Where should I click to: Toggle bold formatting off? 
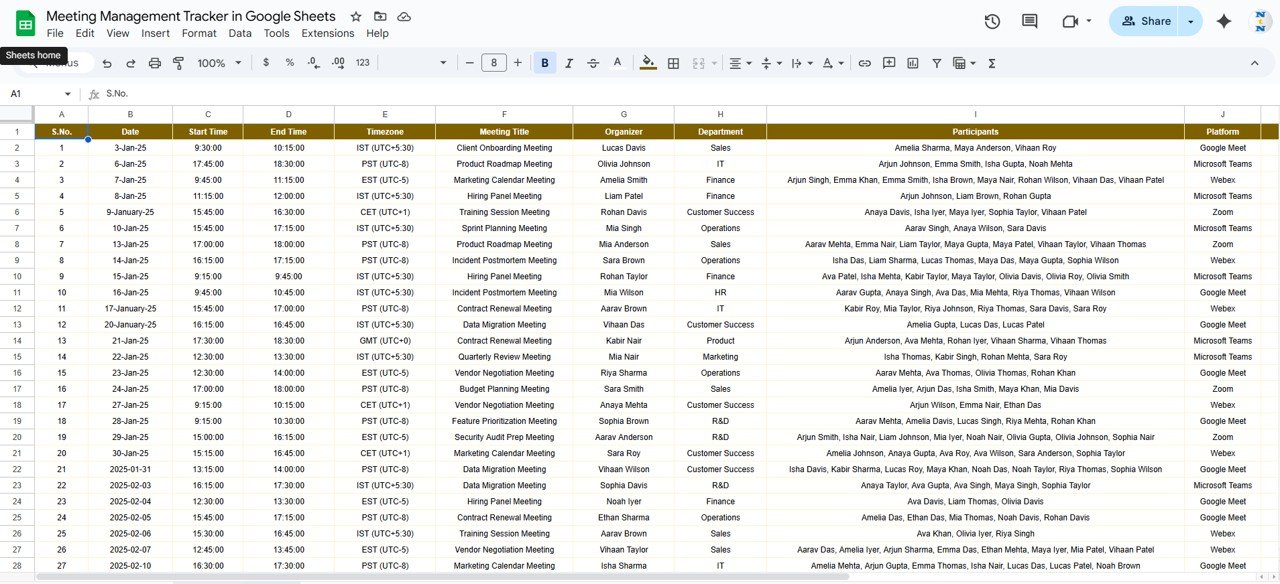(544, 62)
